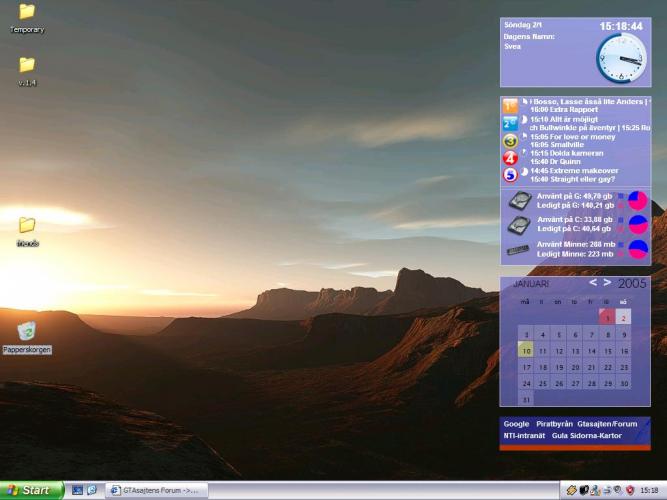Click the analog clock widget

point(622,59)
